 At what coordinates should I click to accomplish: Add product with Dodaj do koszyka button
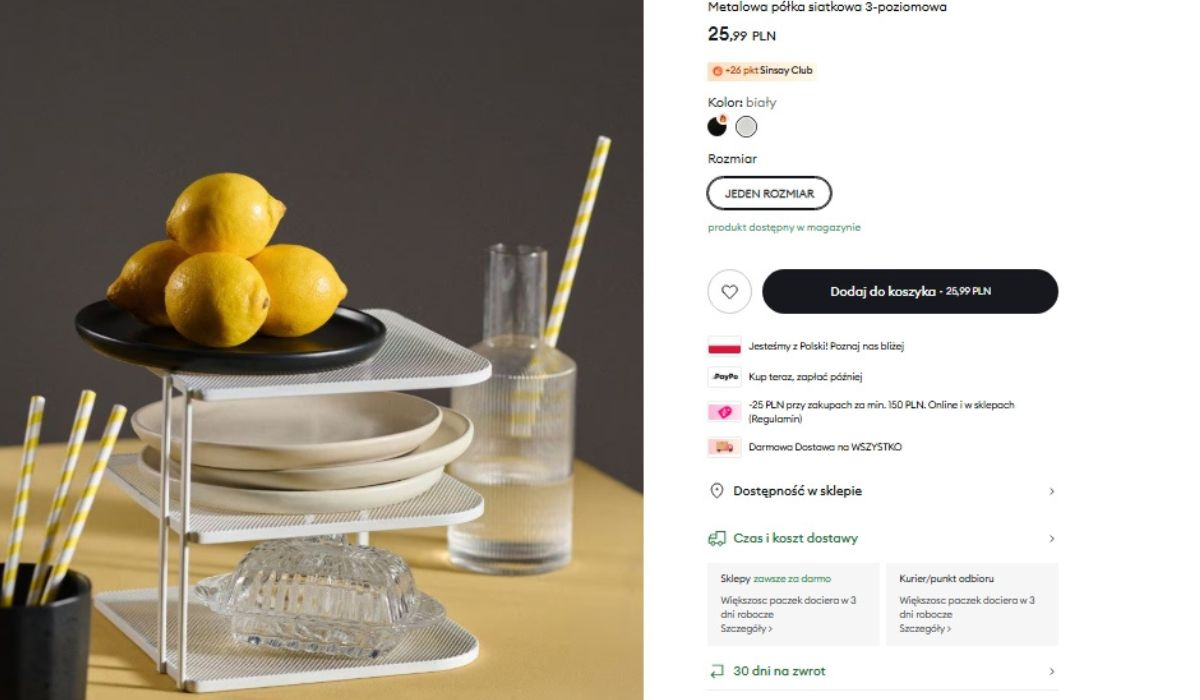click(909, 291)
